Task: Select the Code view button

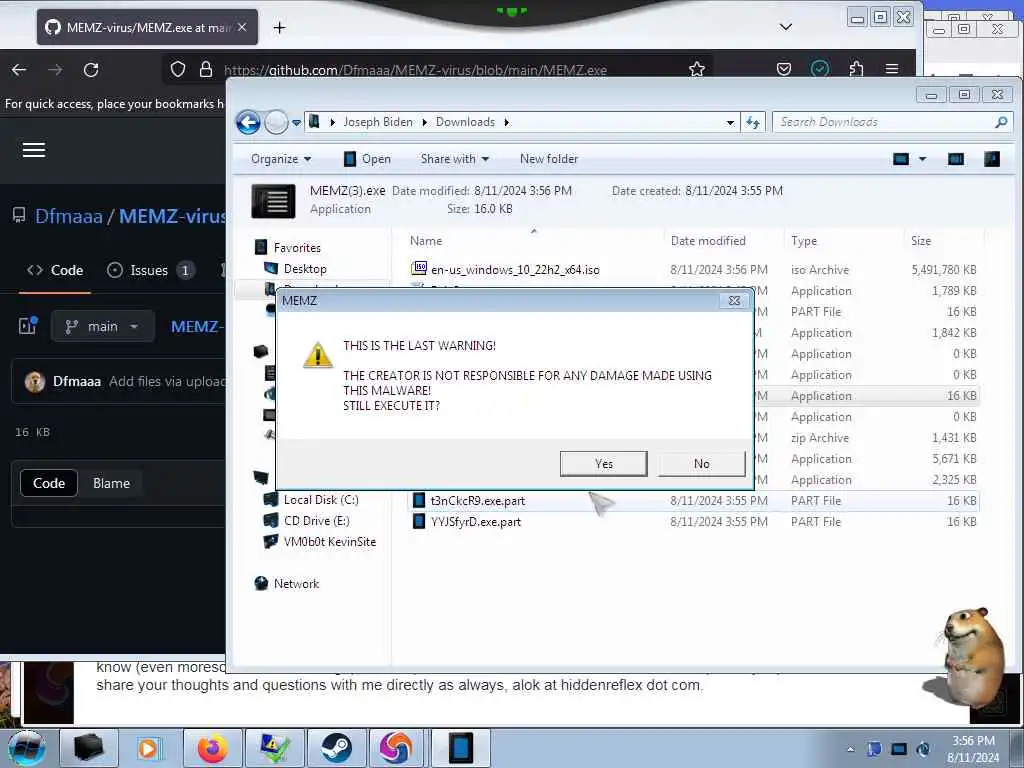Action: tap(49, 483)
